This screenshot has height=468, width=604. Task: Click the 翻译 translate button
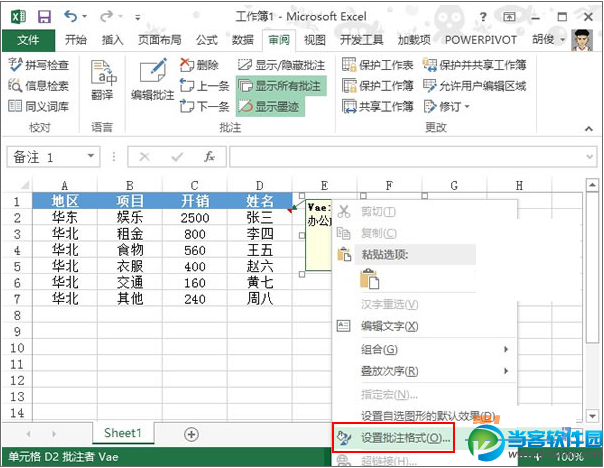(102, 80)
